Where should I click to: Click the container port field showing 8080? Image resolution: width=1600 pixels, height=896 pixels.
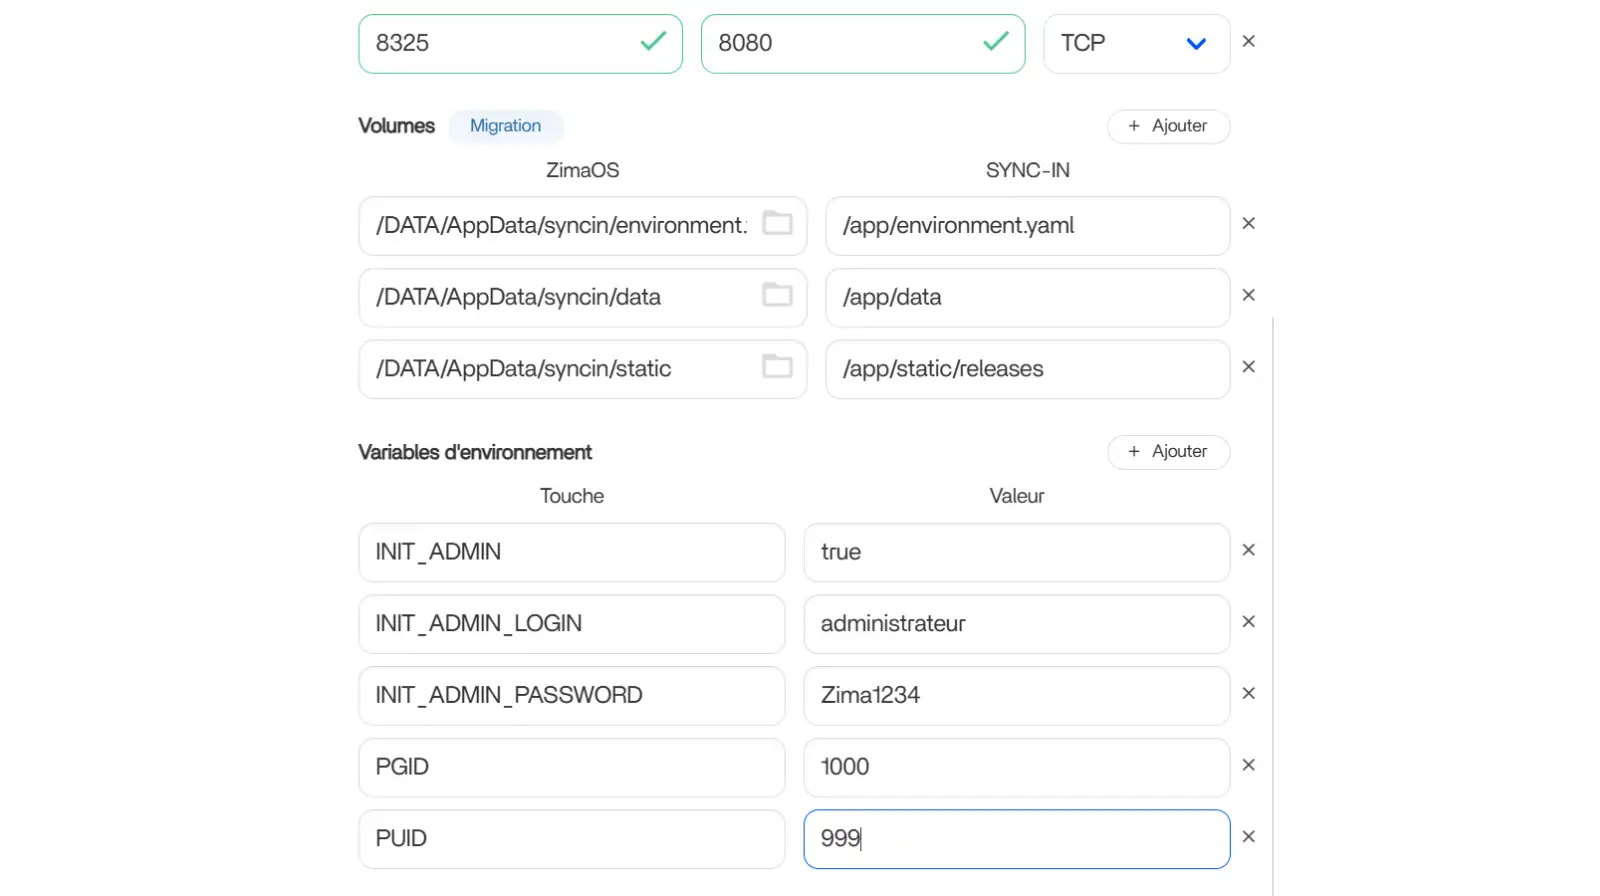coord(845,44)
